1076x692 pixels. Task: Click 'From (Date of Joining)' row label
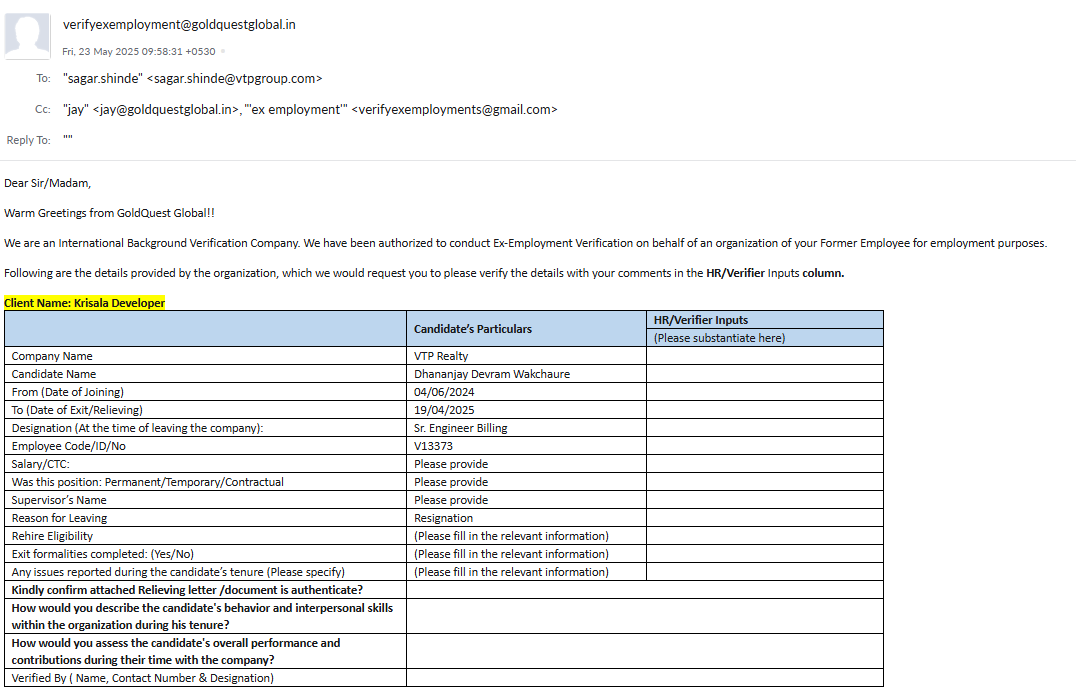click(67, 392)
